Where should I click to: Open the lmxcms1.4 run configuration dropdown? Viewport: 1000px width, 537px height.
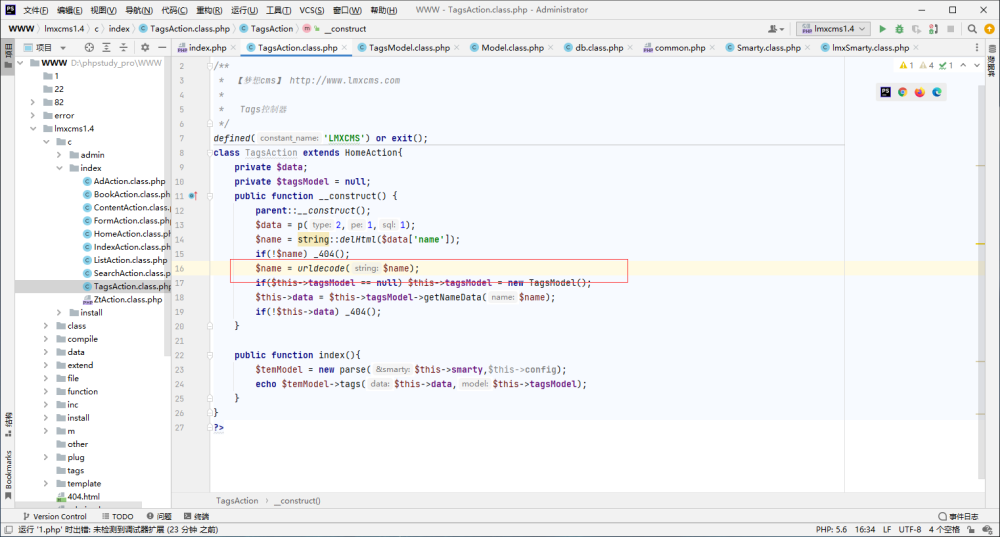pyautogui.click(x=833, y=29)
